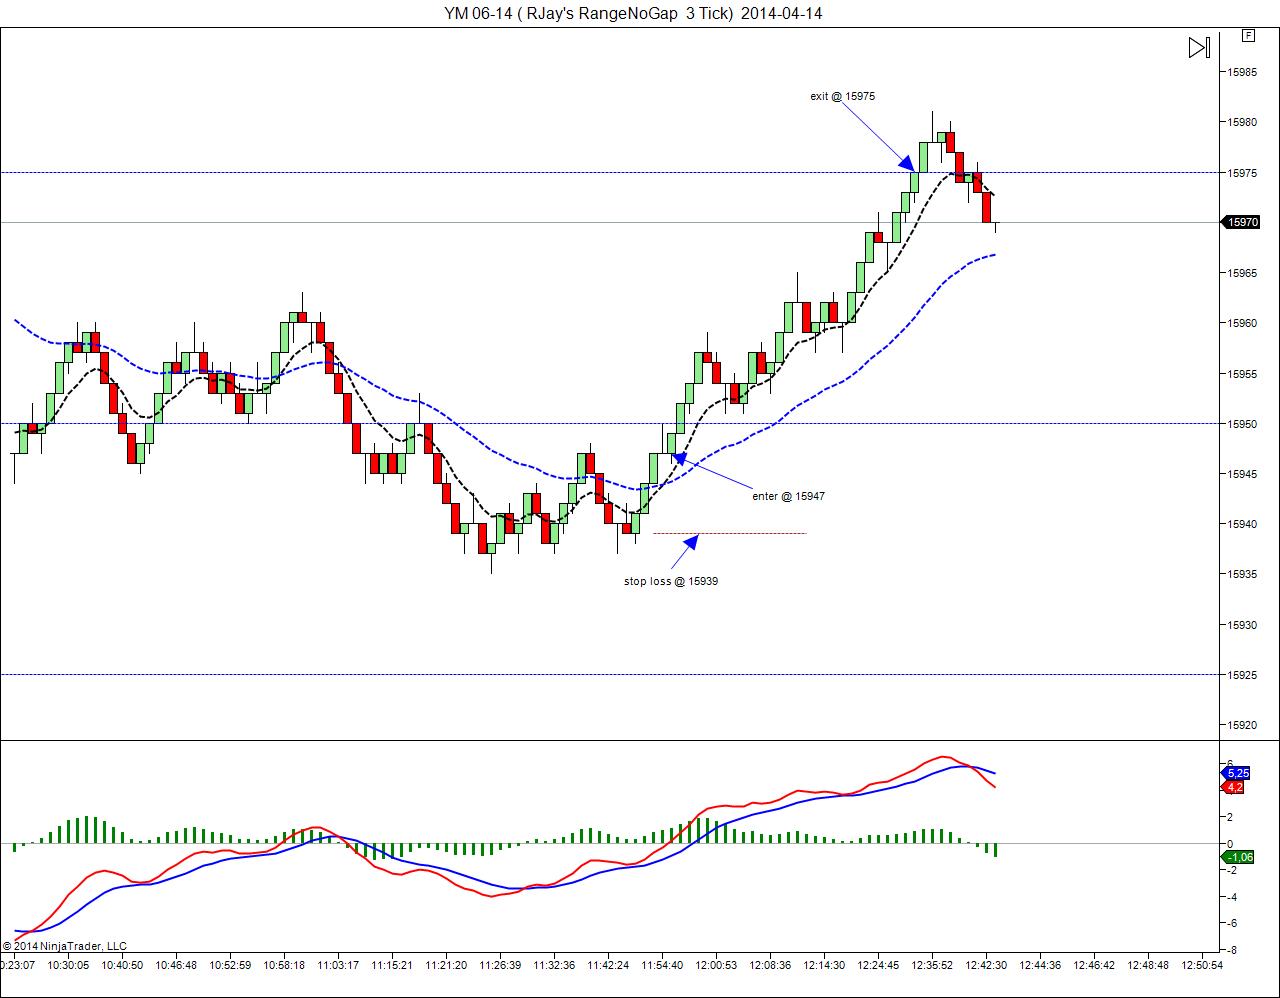Click the chart title "YM 06-14 ( RJay's RangeNoGap 3 Tick)"
This screenshot has height=998, width=1280.
(x=590, y=13)
